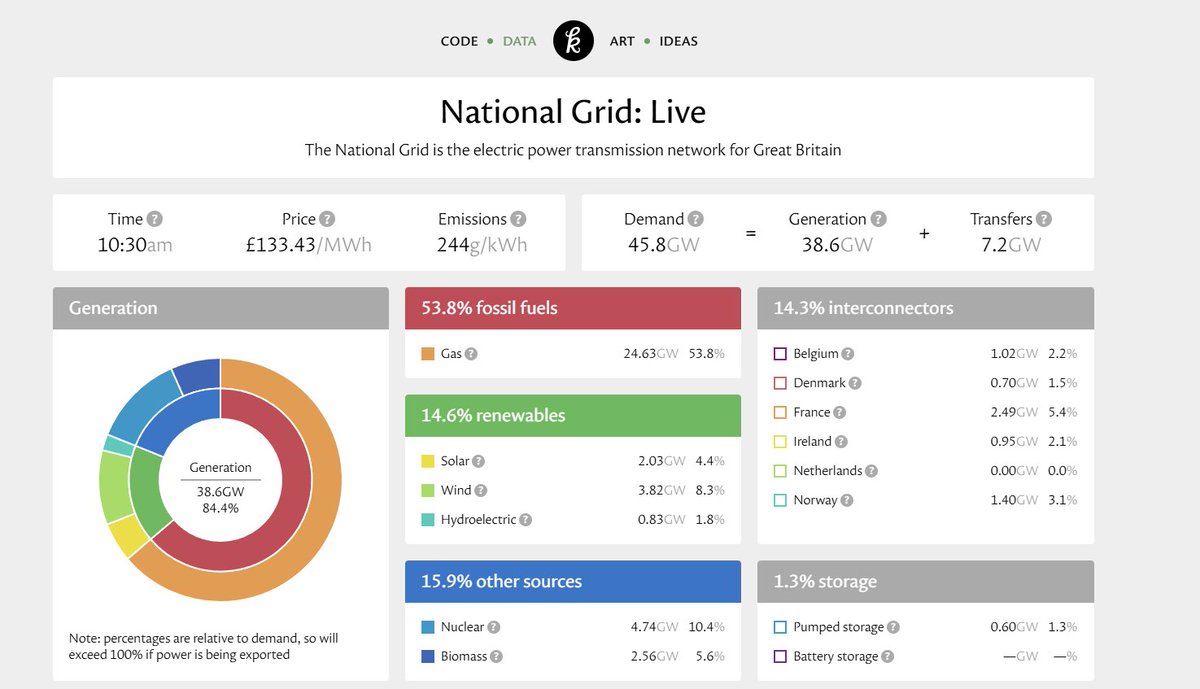1200x689 pixels.
Task: Click the Belgium outlined swatch
Action: click(x=781, y=354)
